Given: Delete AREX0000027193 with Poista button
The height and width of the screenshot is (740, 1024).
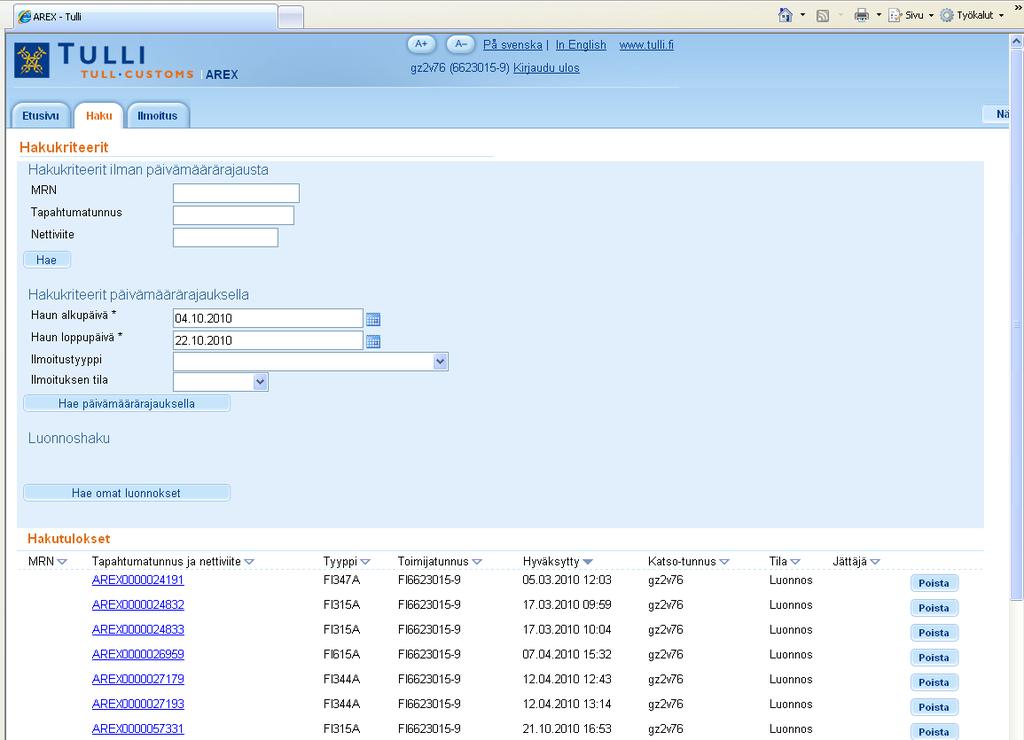Looking at the screenshot, I should 934,707.
